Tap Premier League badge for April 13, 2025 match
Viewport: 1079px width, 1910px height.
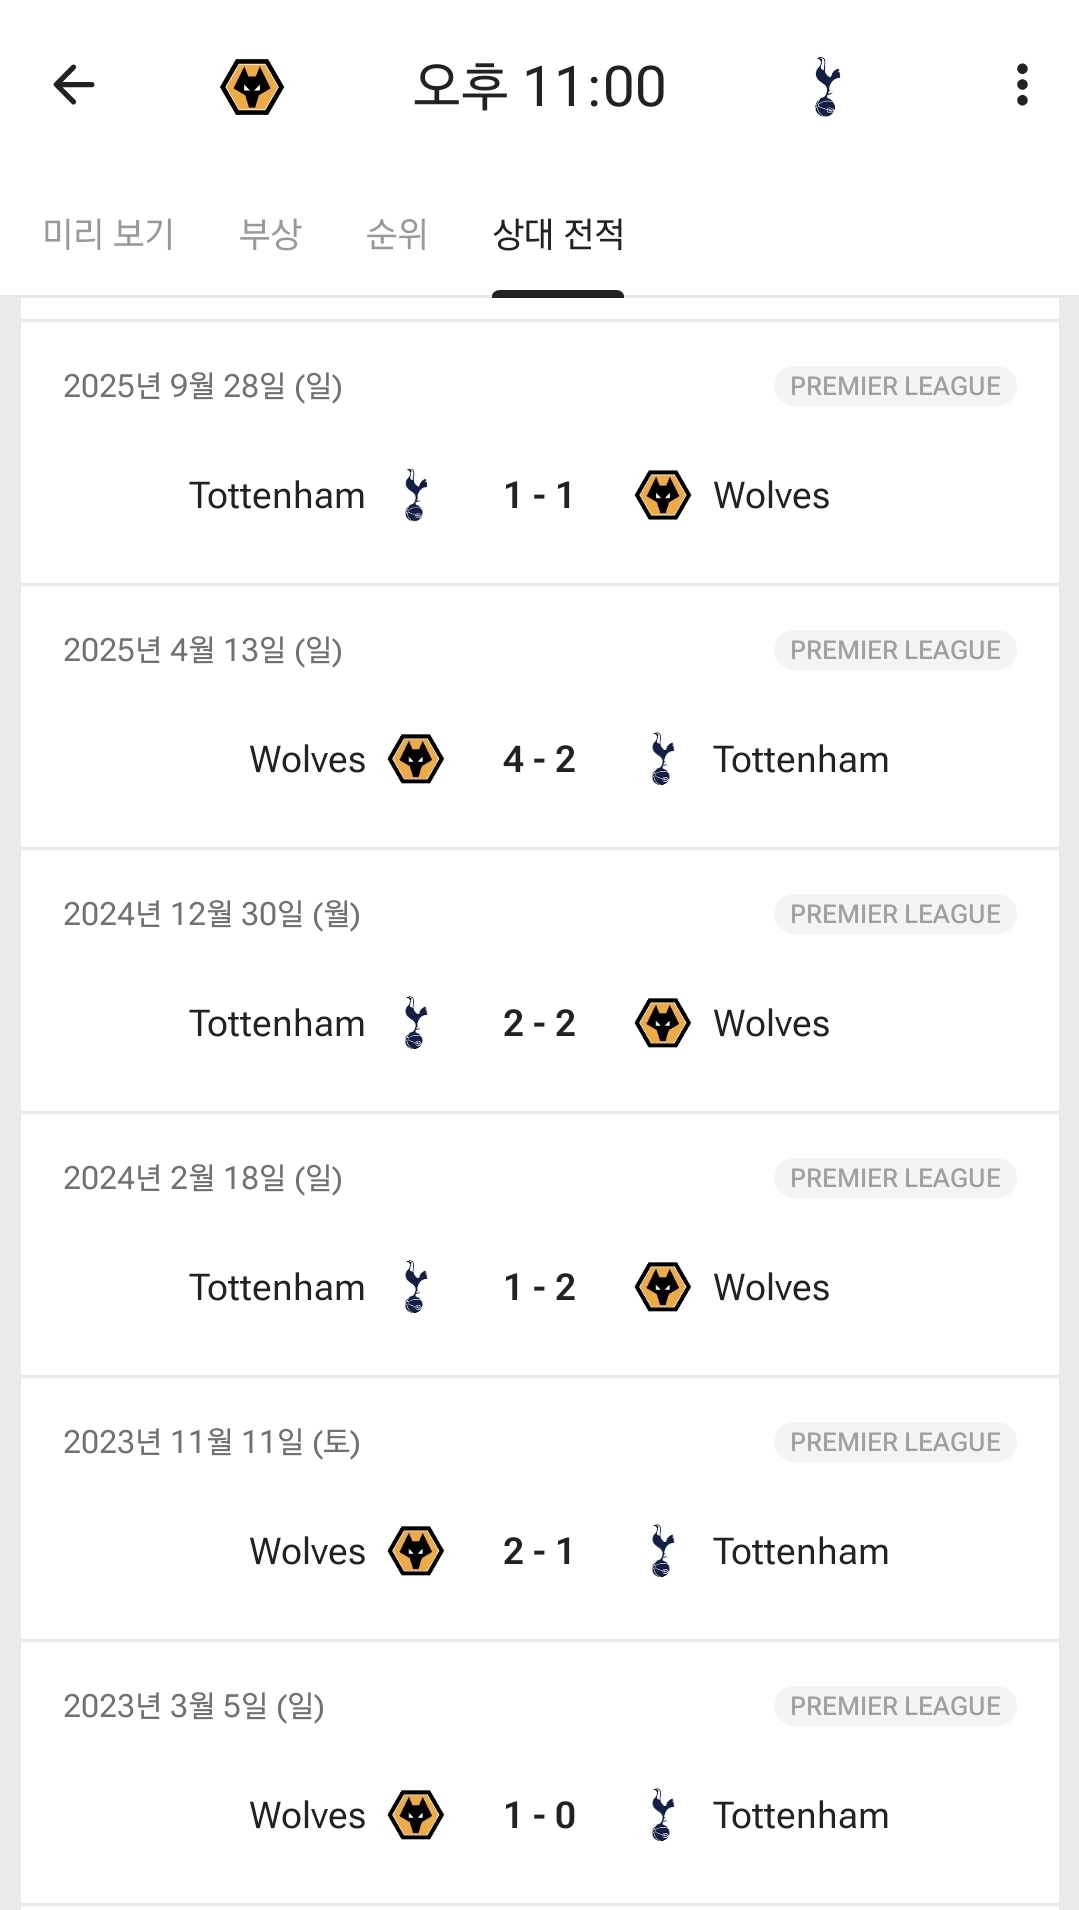[895, 650]
